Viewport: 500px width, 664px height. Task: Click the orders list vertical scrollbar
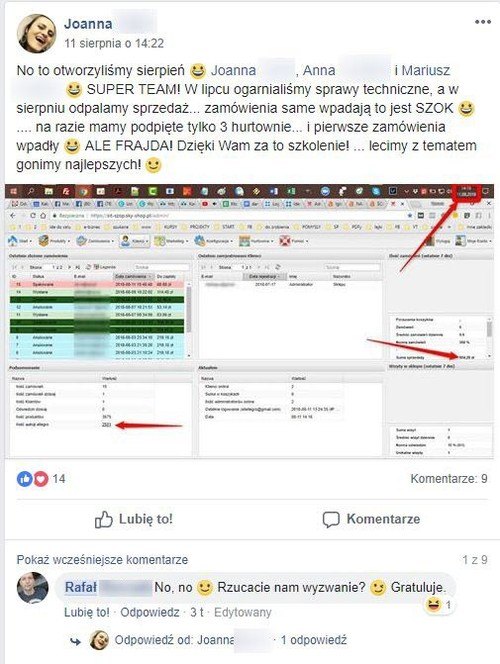click(189, 320)
